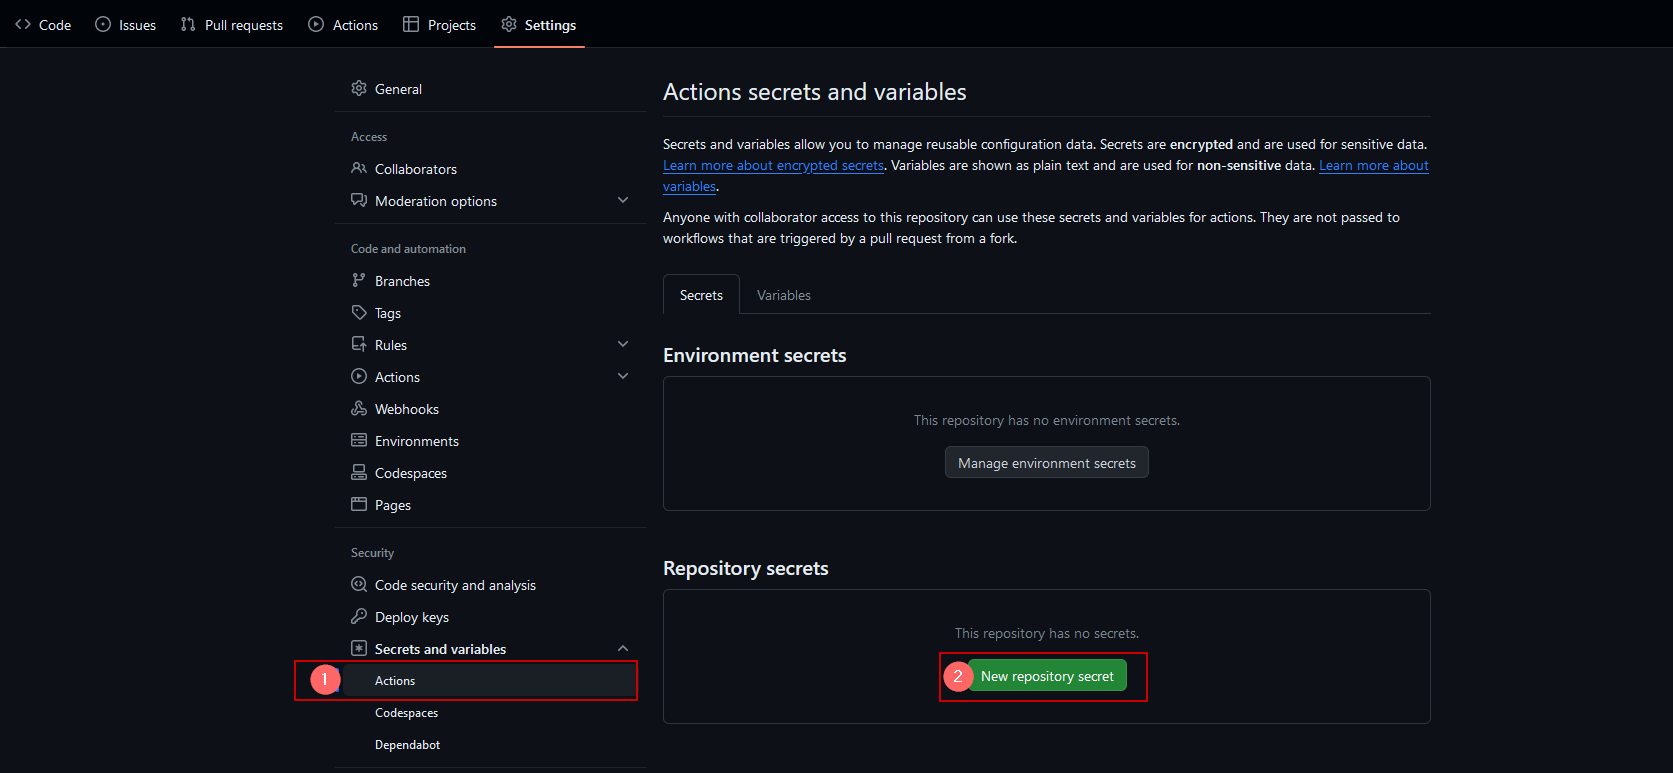
Task: Click the Branches git-branch icon
Action: tap(359, 281)
